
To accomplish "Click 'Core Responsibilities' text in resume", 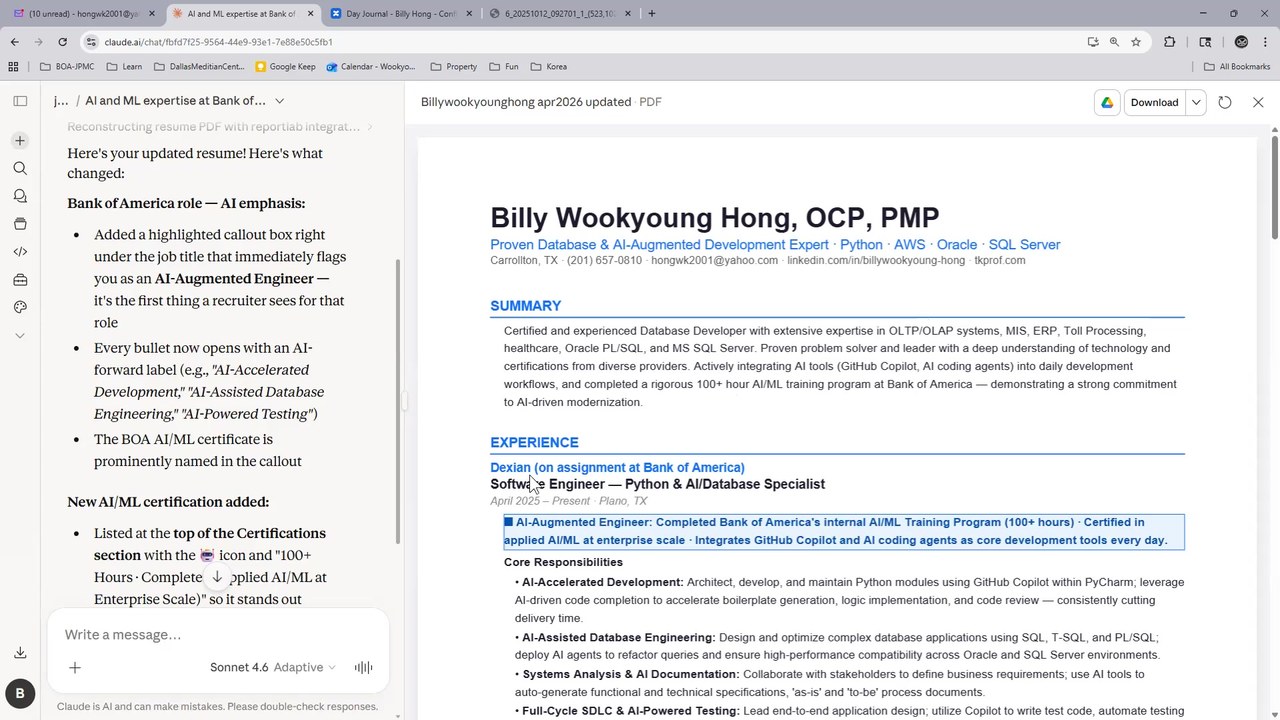I will (x=563, y=562).
